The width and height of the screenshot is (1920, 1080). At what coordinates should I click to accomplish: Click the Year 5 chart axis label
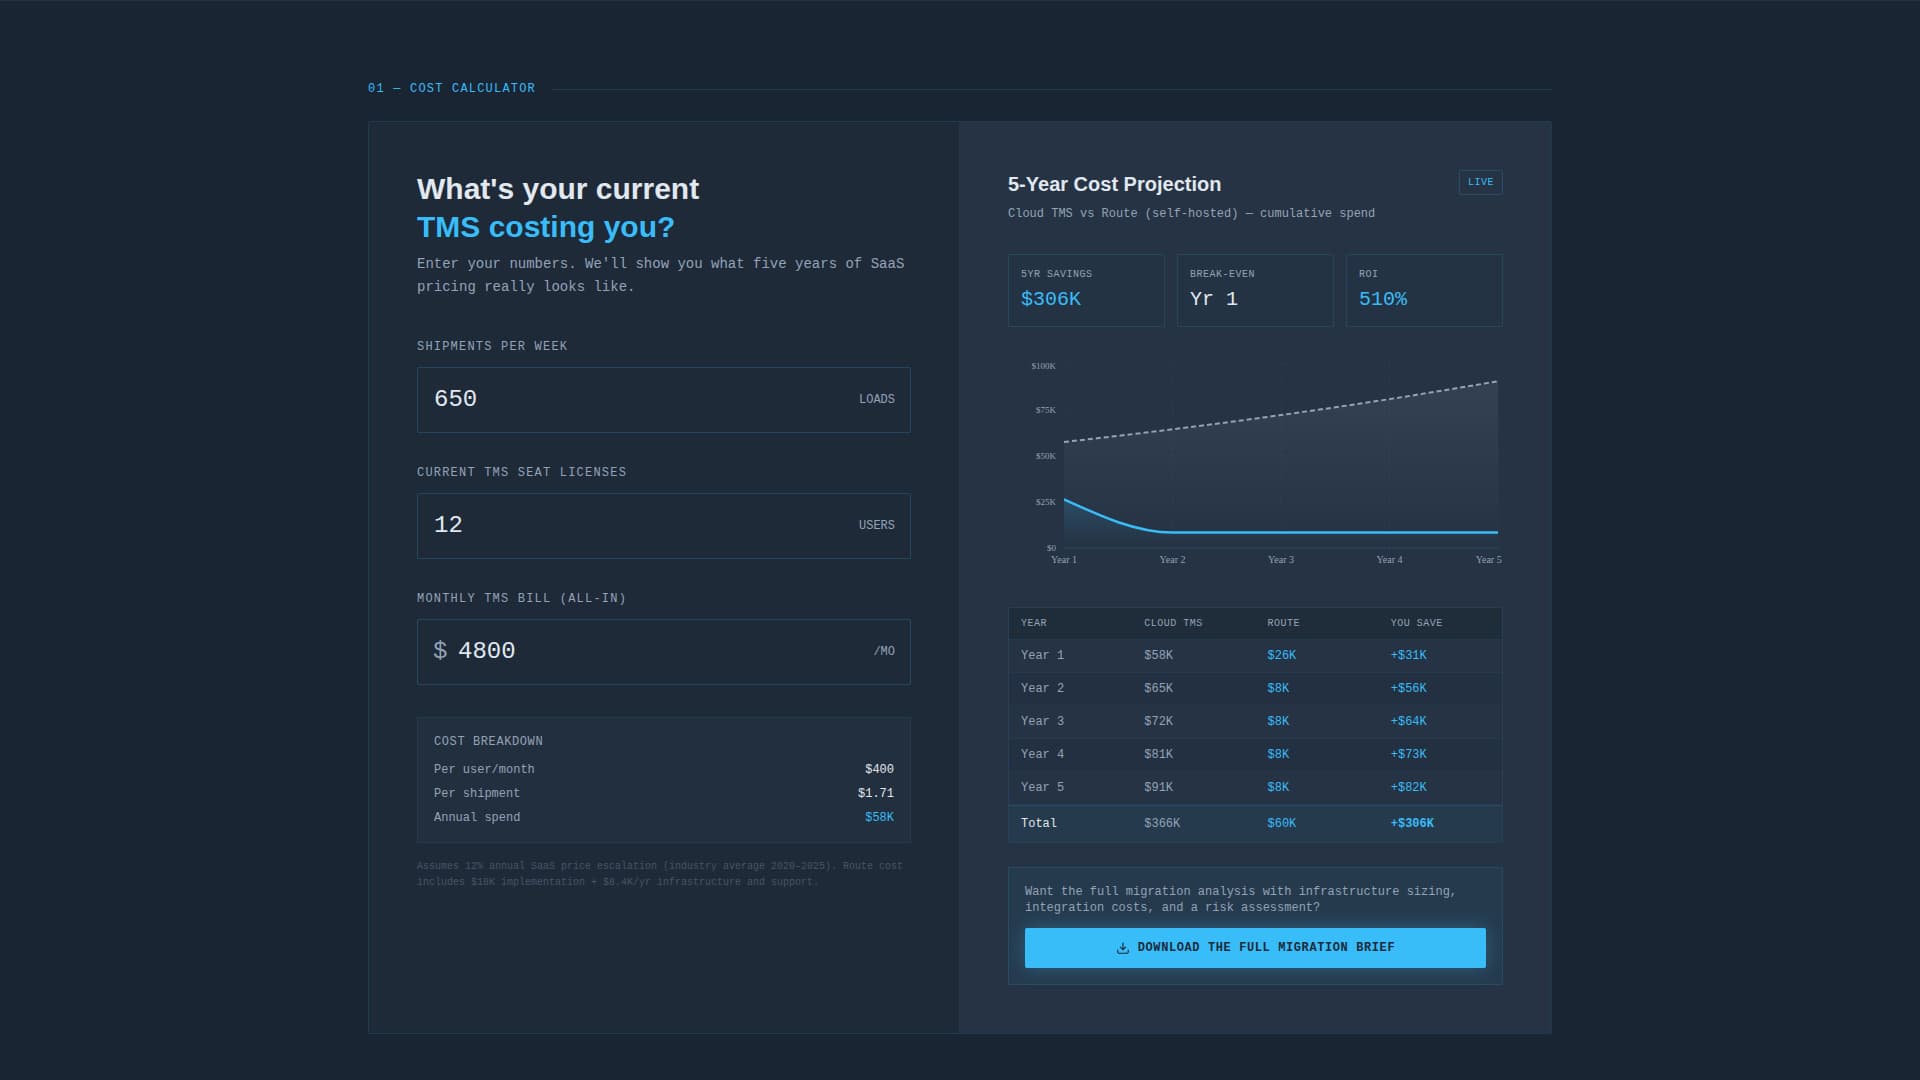(x=1488, y=560)
